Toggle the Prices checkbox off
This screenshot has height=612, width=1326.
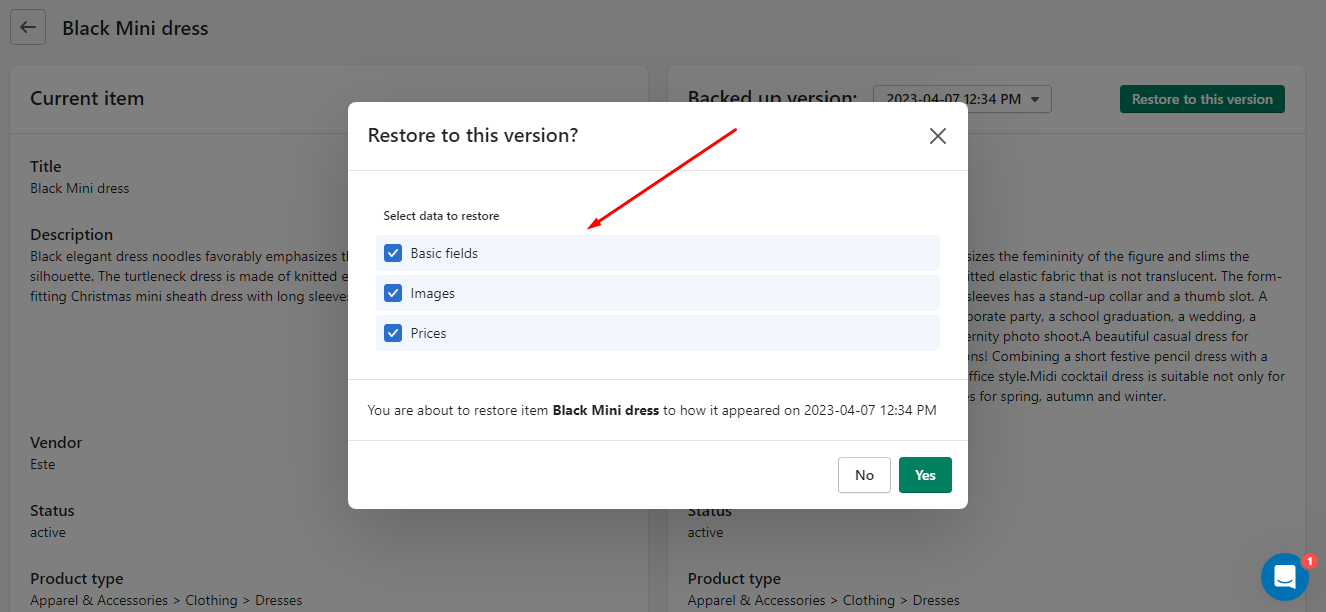[x=393, y=333]
